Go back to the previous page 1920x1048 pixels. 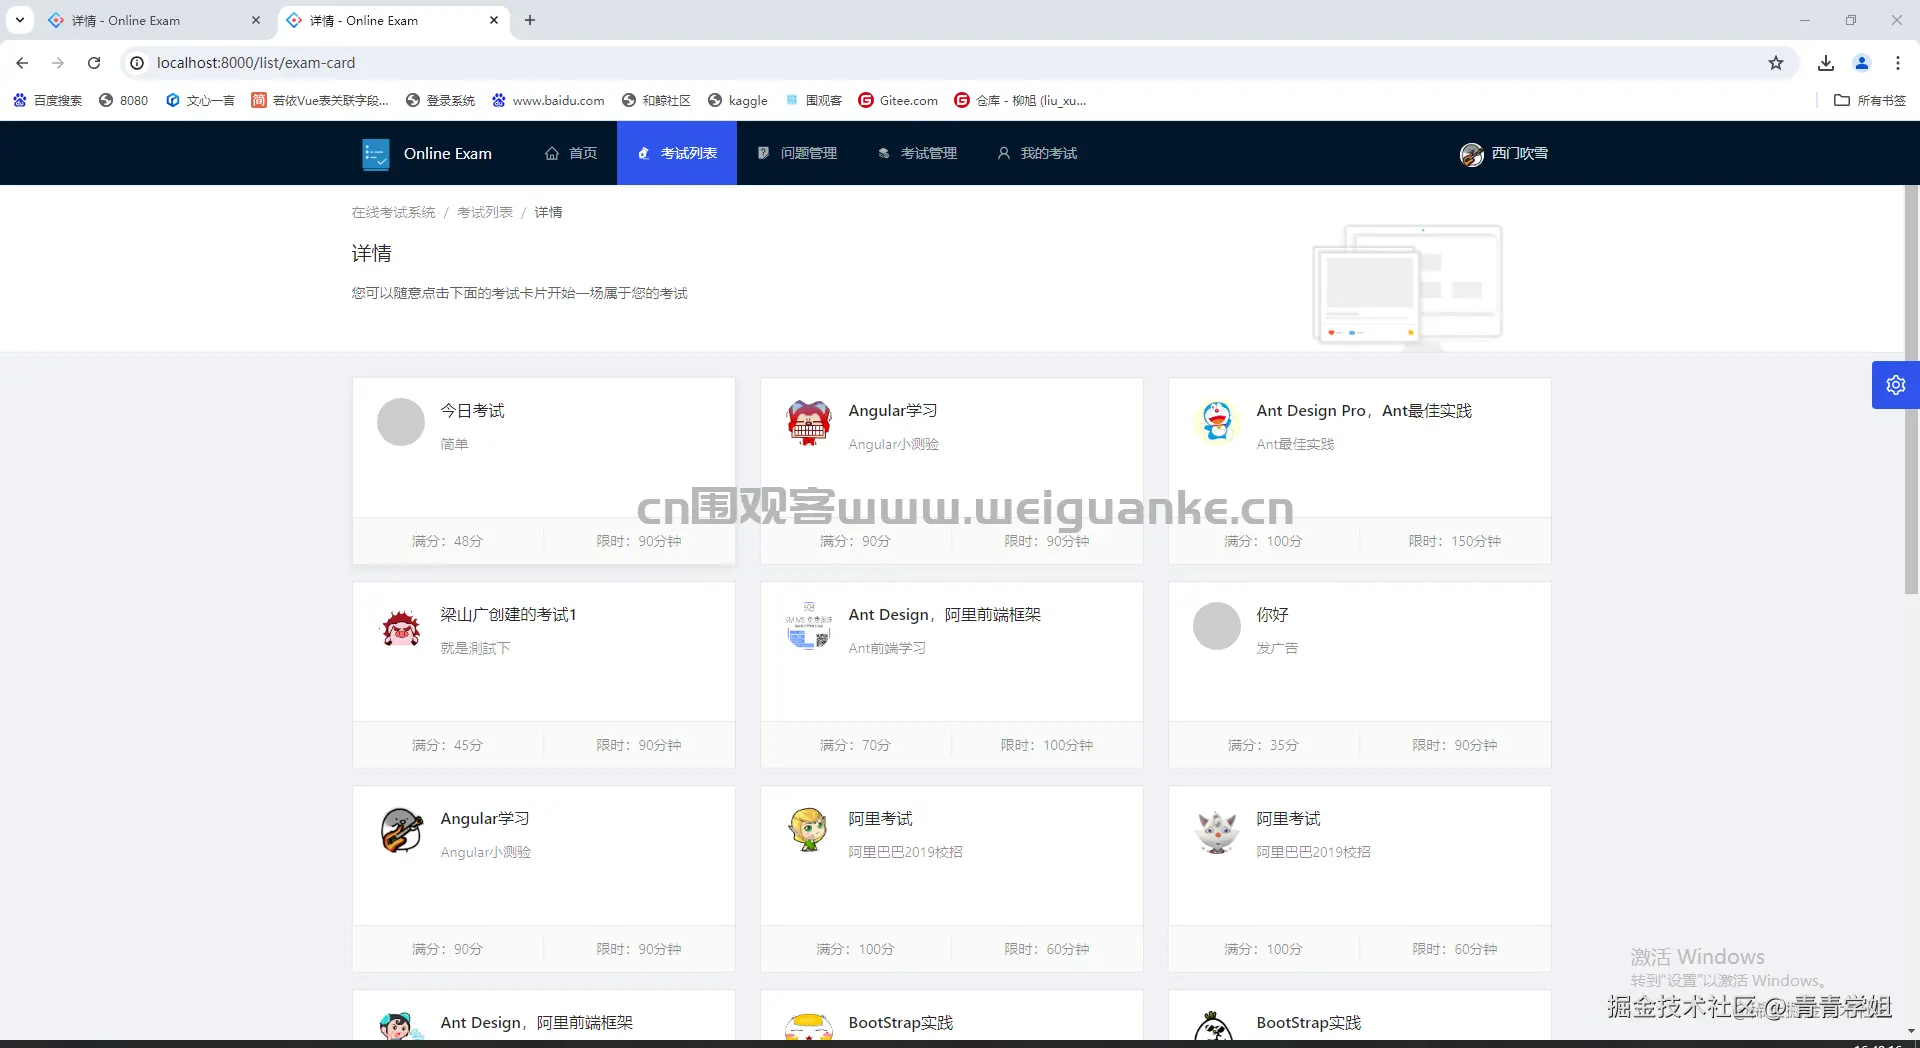point(22,63)
